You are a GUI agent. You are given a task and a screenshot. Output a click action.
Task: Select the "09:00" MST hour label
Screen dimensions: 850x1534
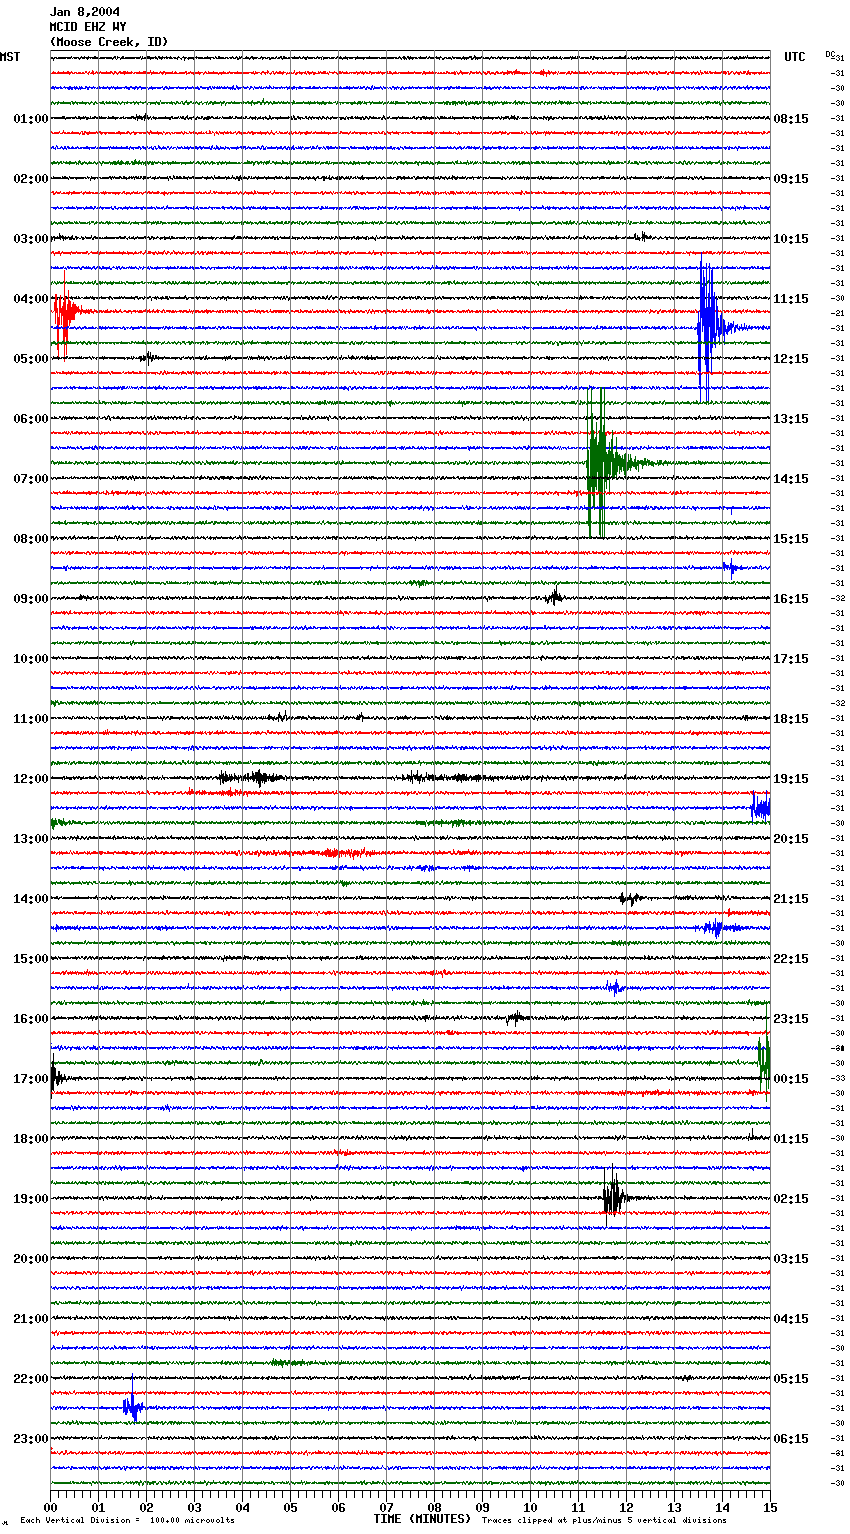[31, 599]
